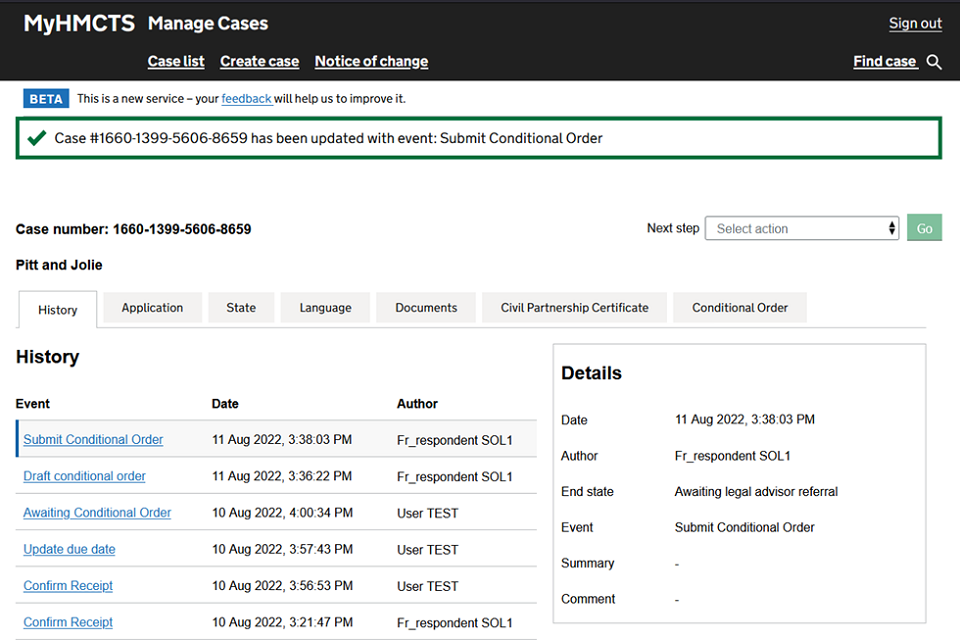This screenshot has height=640, width=960.
Task: Switch to the Application tab
Action: (152, 308)
